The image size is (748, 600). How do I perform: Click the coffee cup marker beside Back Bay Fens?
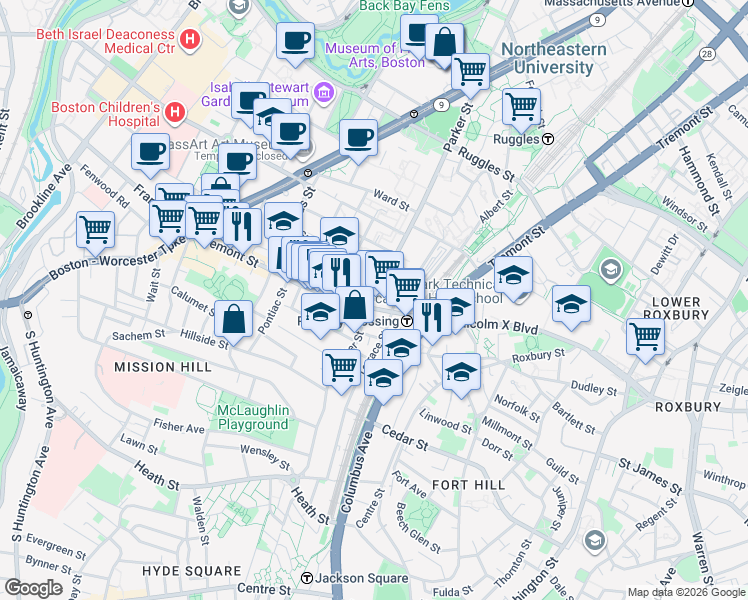tap(295, 41)
